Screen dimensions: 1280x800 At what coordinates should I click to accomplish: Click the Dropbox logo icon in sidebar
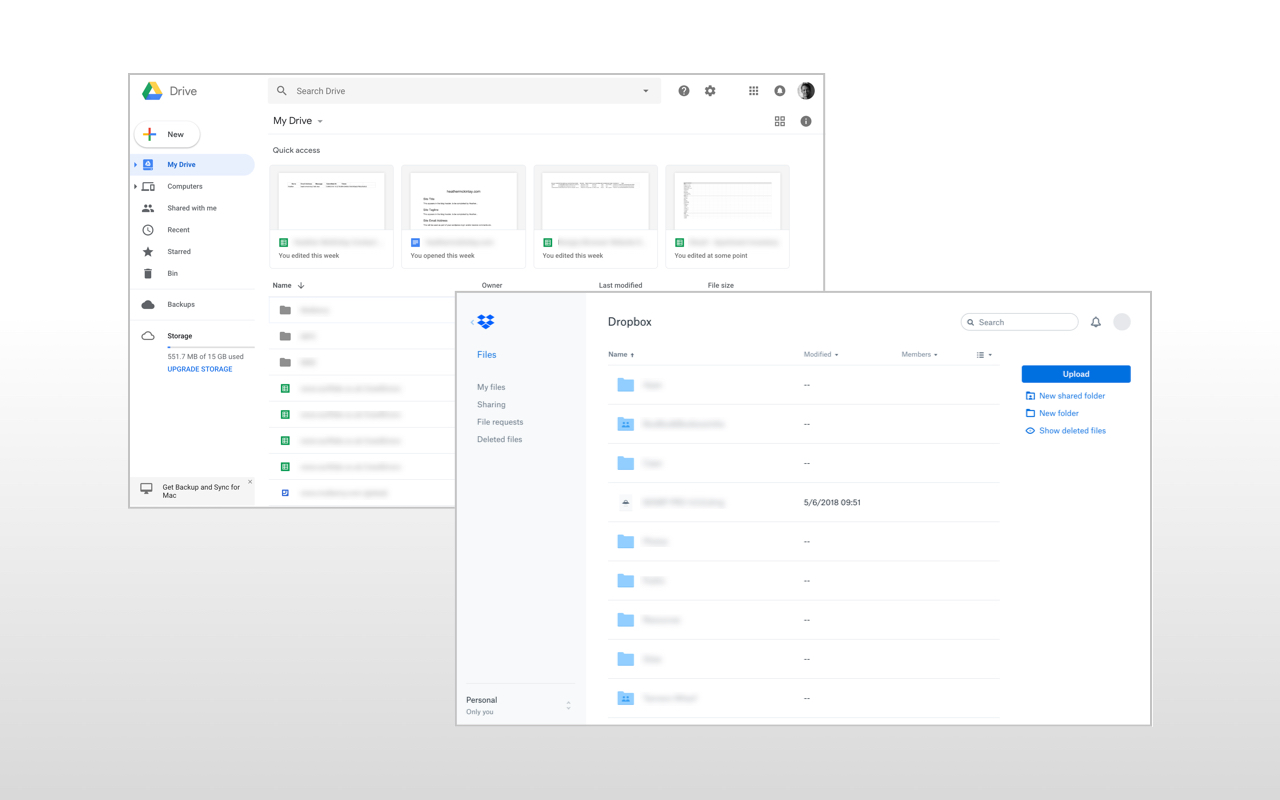point(486,321)
